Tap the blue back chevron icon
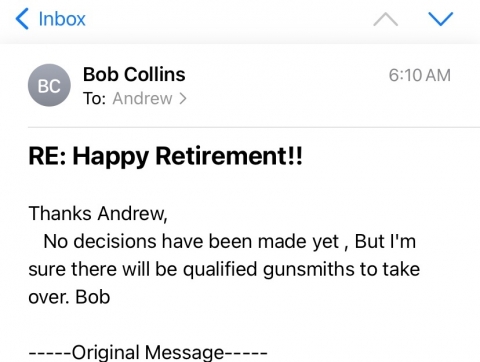 (x=22, y=19)
